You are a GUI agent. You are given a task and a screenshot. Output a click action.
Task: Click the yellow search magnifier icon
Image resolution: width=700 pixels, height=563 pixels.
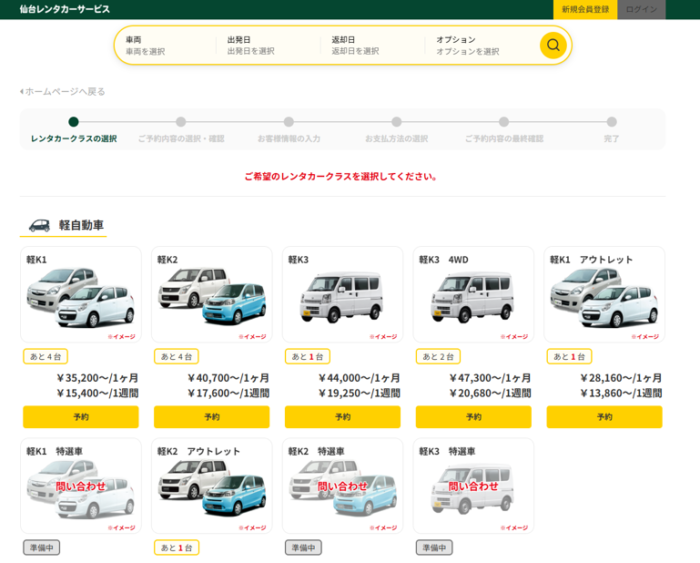(x=553, y=45)
